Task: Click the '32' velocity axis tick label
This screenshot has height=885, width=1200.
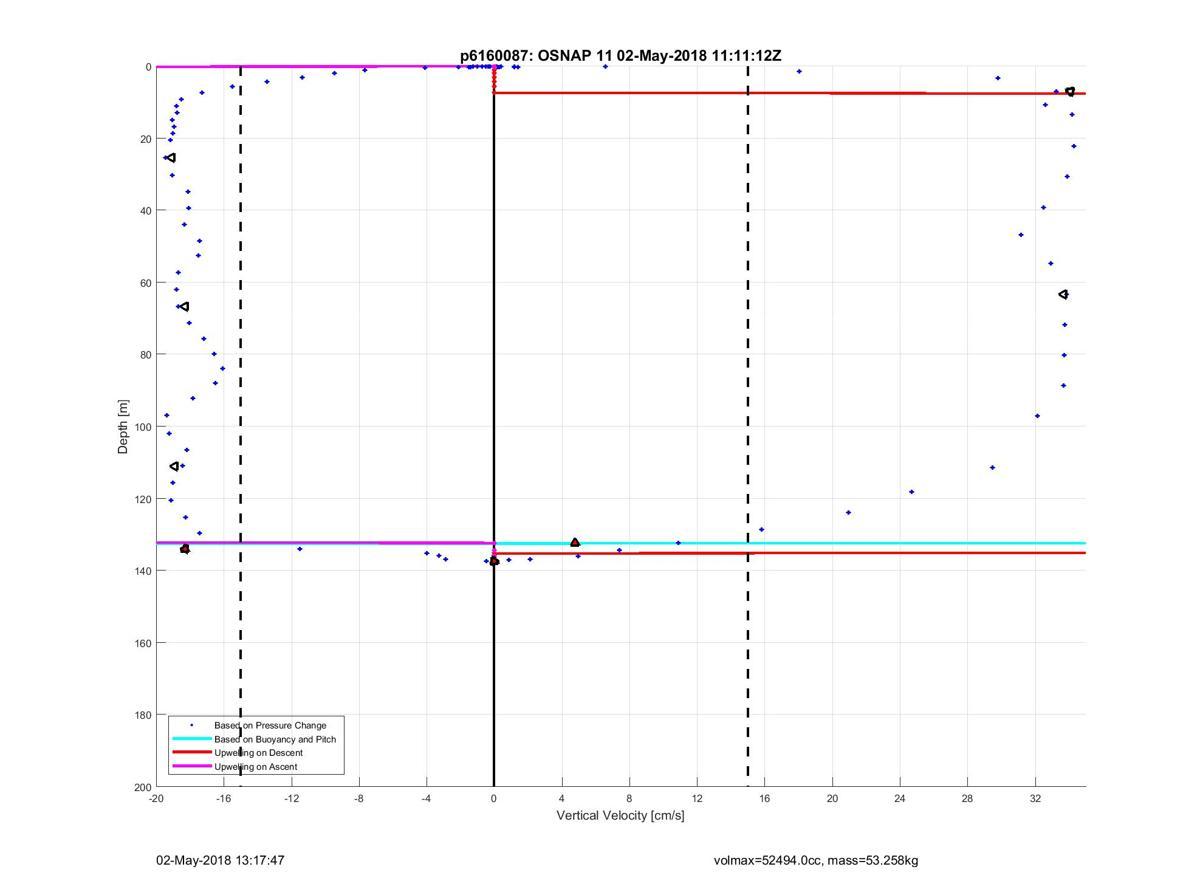Action: 1035,799
